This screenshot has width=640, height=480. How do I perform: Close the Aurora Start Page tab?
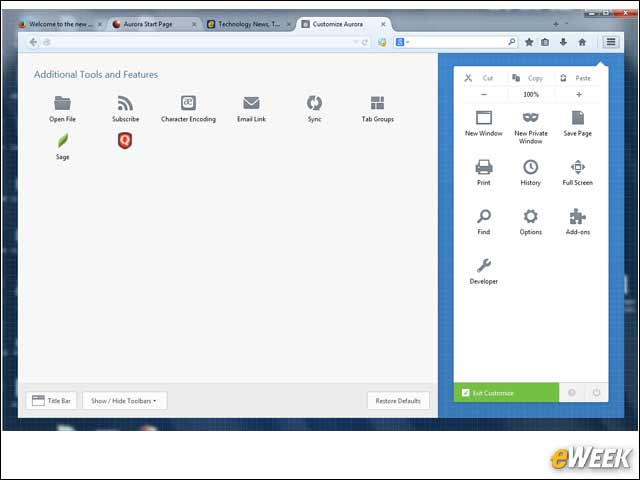(x=194, y=24)
